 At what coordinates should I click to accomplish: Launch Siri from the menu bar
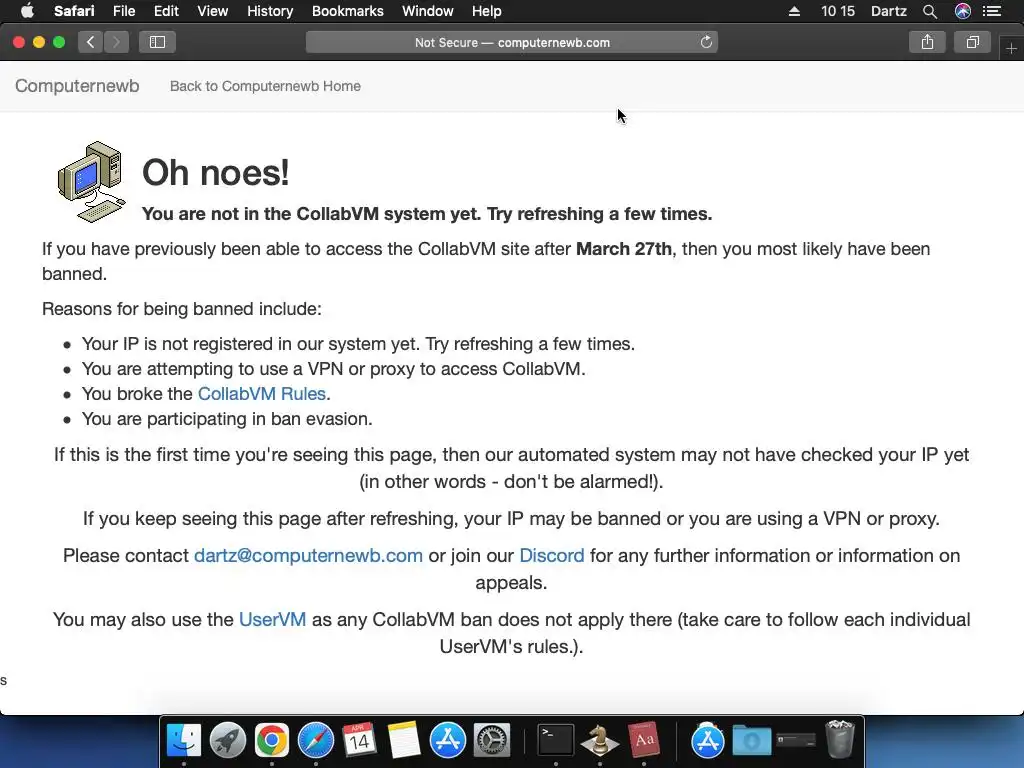tap(963, 11)
